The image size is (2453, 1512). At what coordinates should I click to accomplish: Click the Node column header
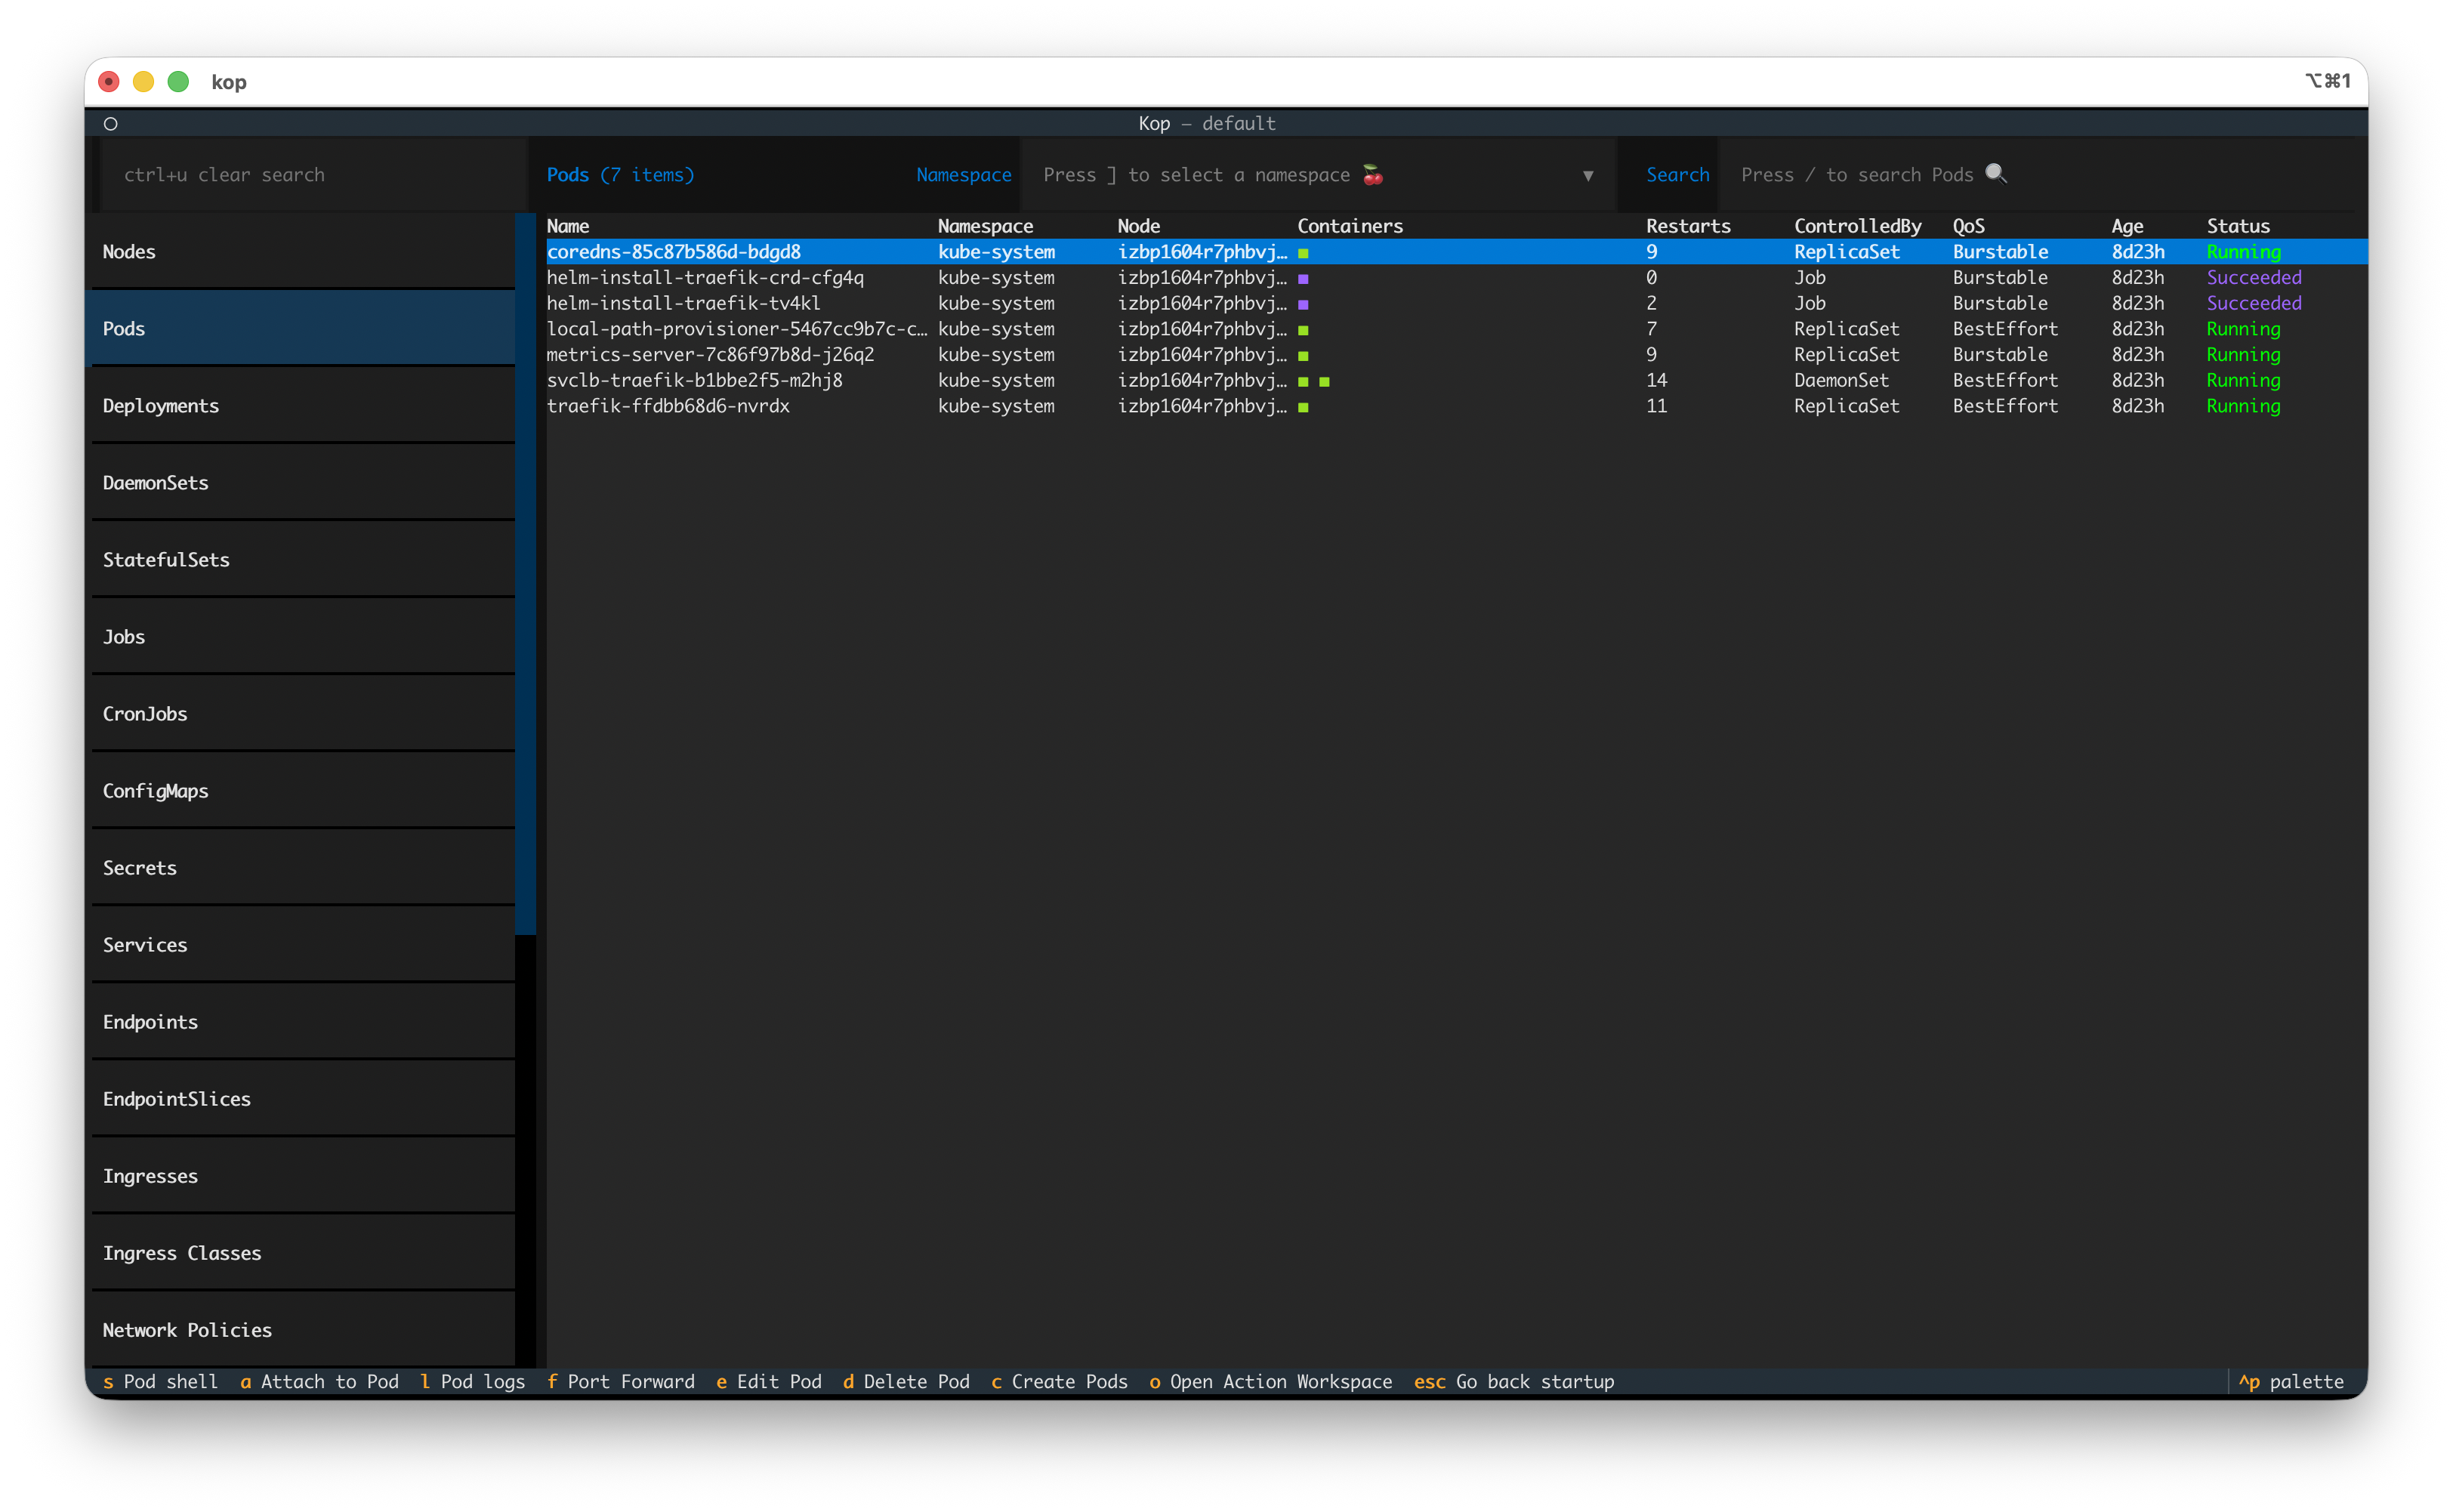1139,227
